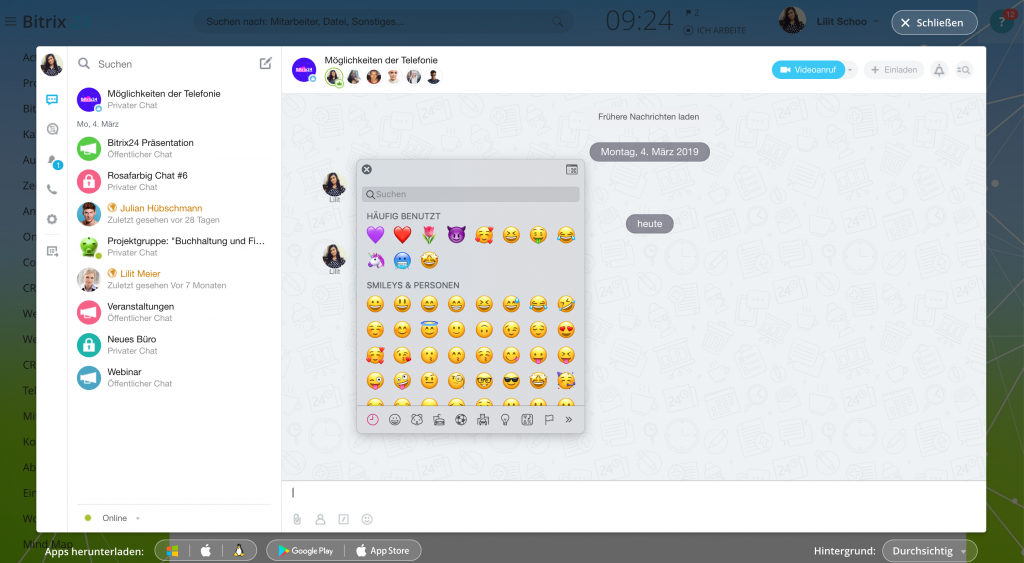Open the Bitrix24 Präsentation chat
Image resolution: width=1024 pixels, height=563 pixels.
150,142
